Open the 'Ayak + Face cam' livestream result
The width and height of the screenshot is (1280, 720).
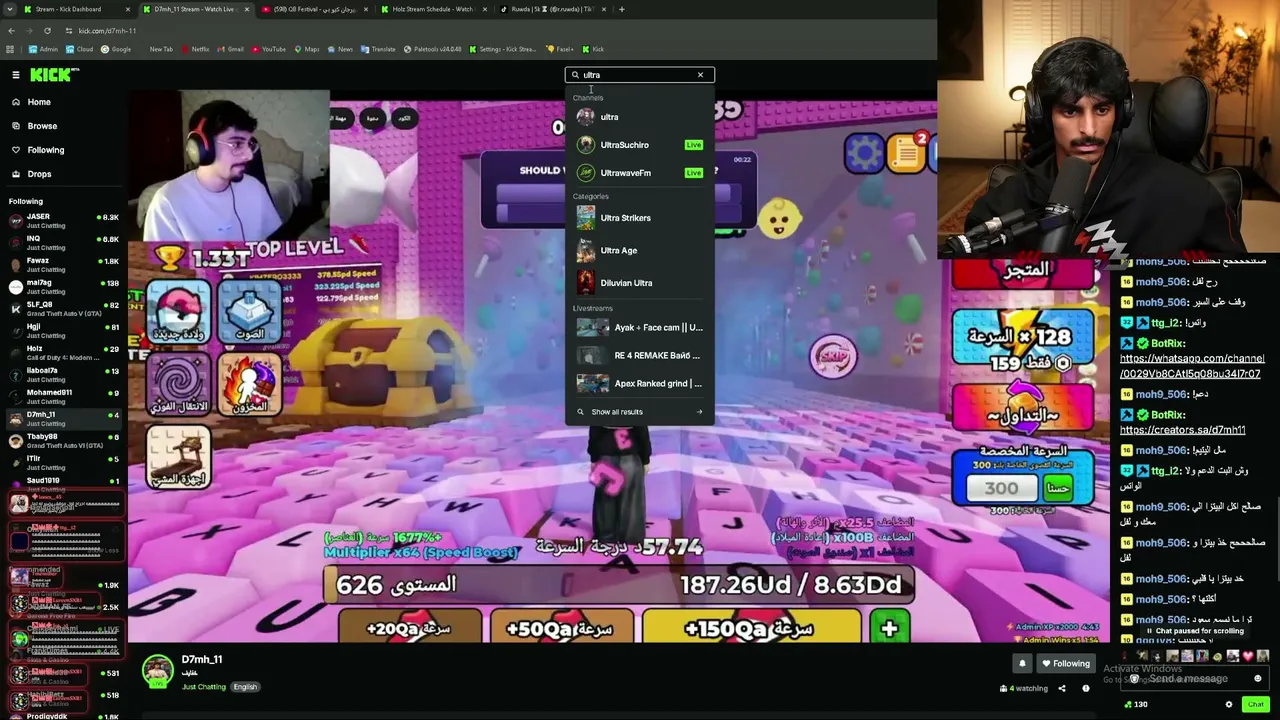tap(640, 327)
